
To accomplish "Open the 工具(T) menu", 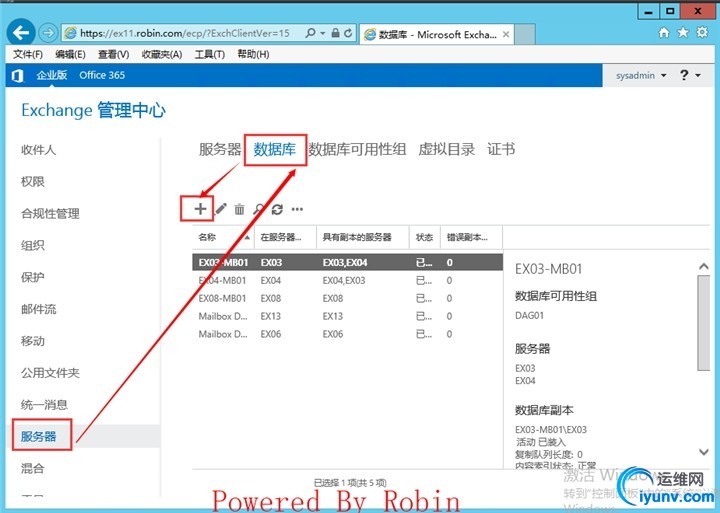I will [210, 55].
